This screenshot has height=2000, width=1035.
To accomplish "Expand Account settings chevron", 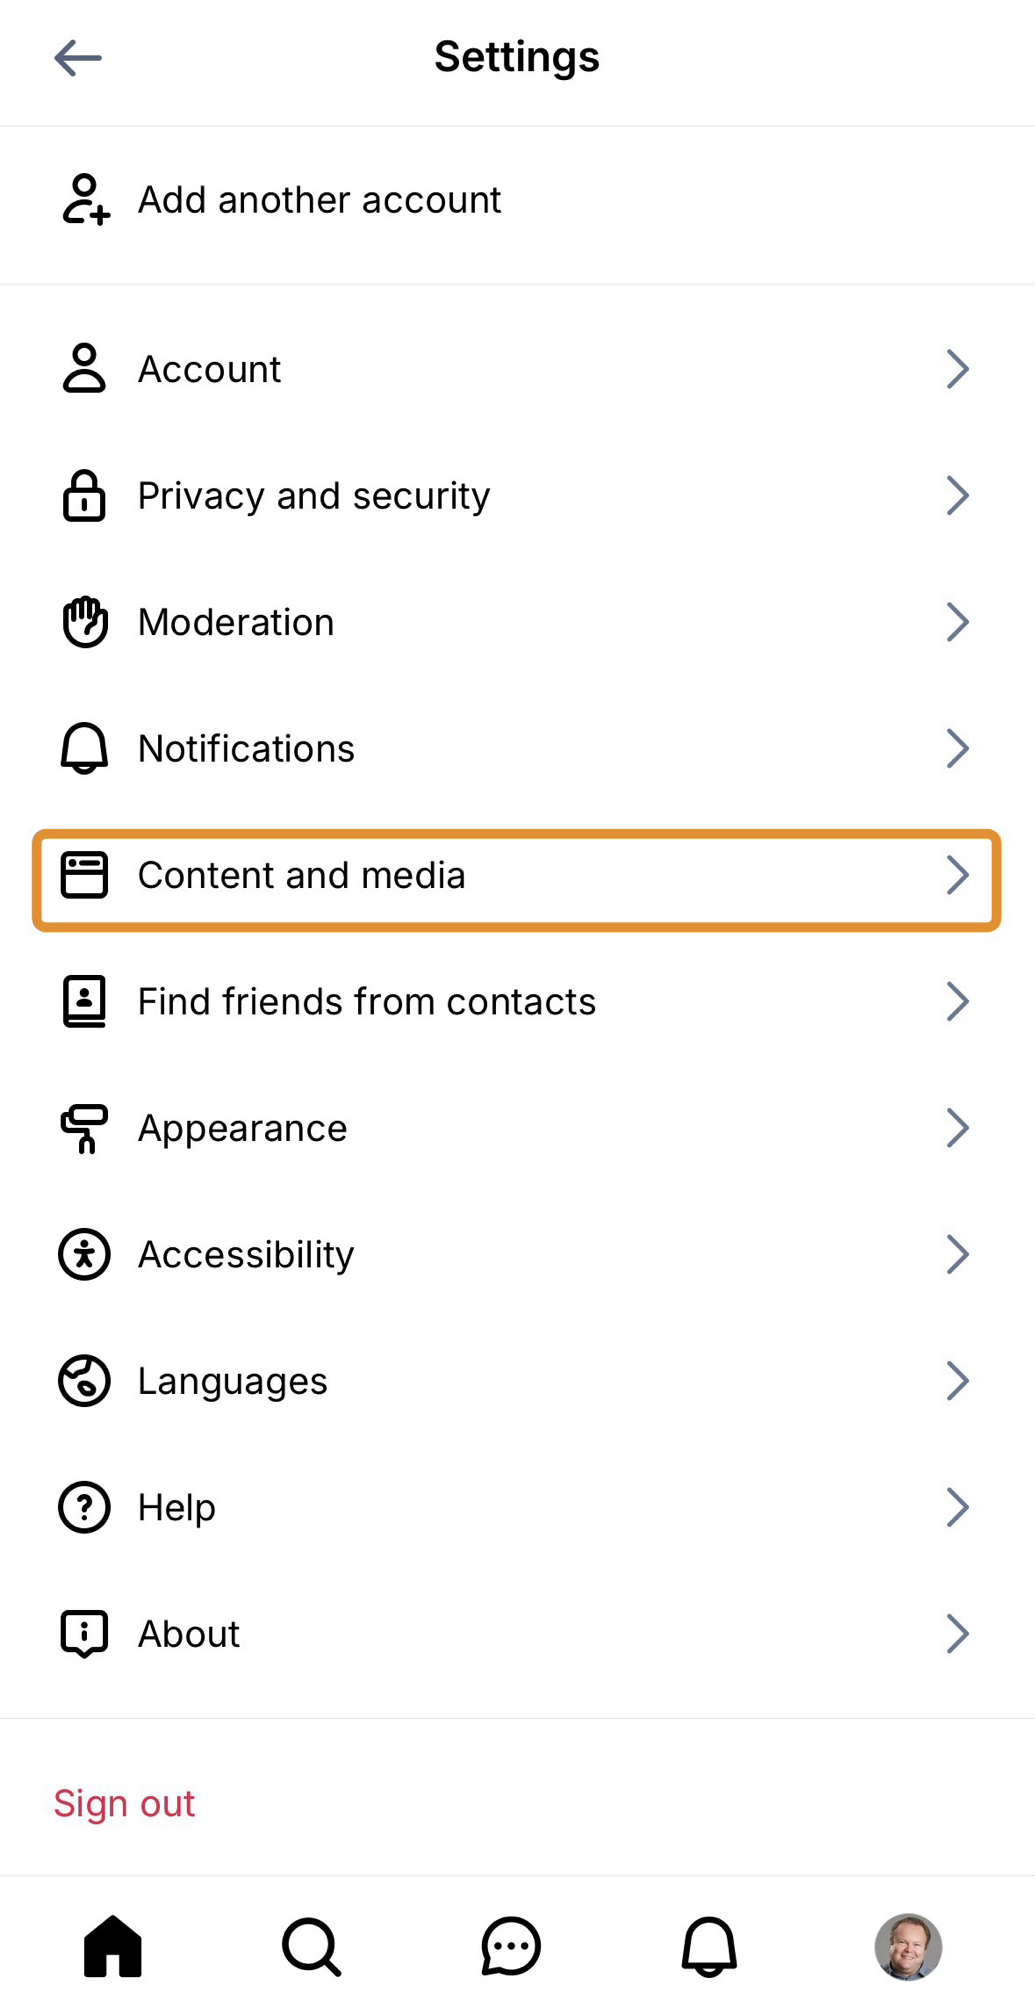I will point(957,369).
